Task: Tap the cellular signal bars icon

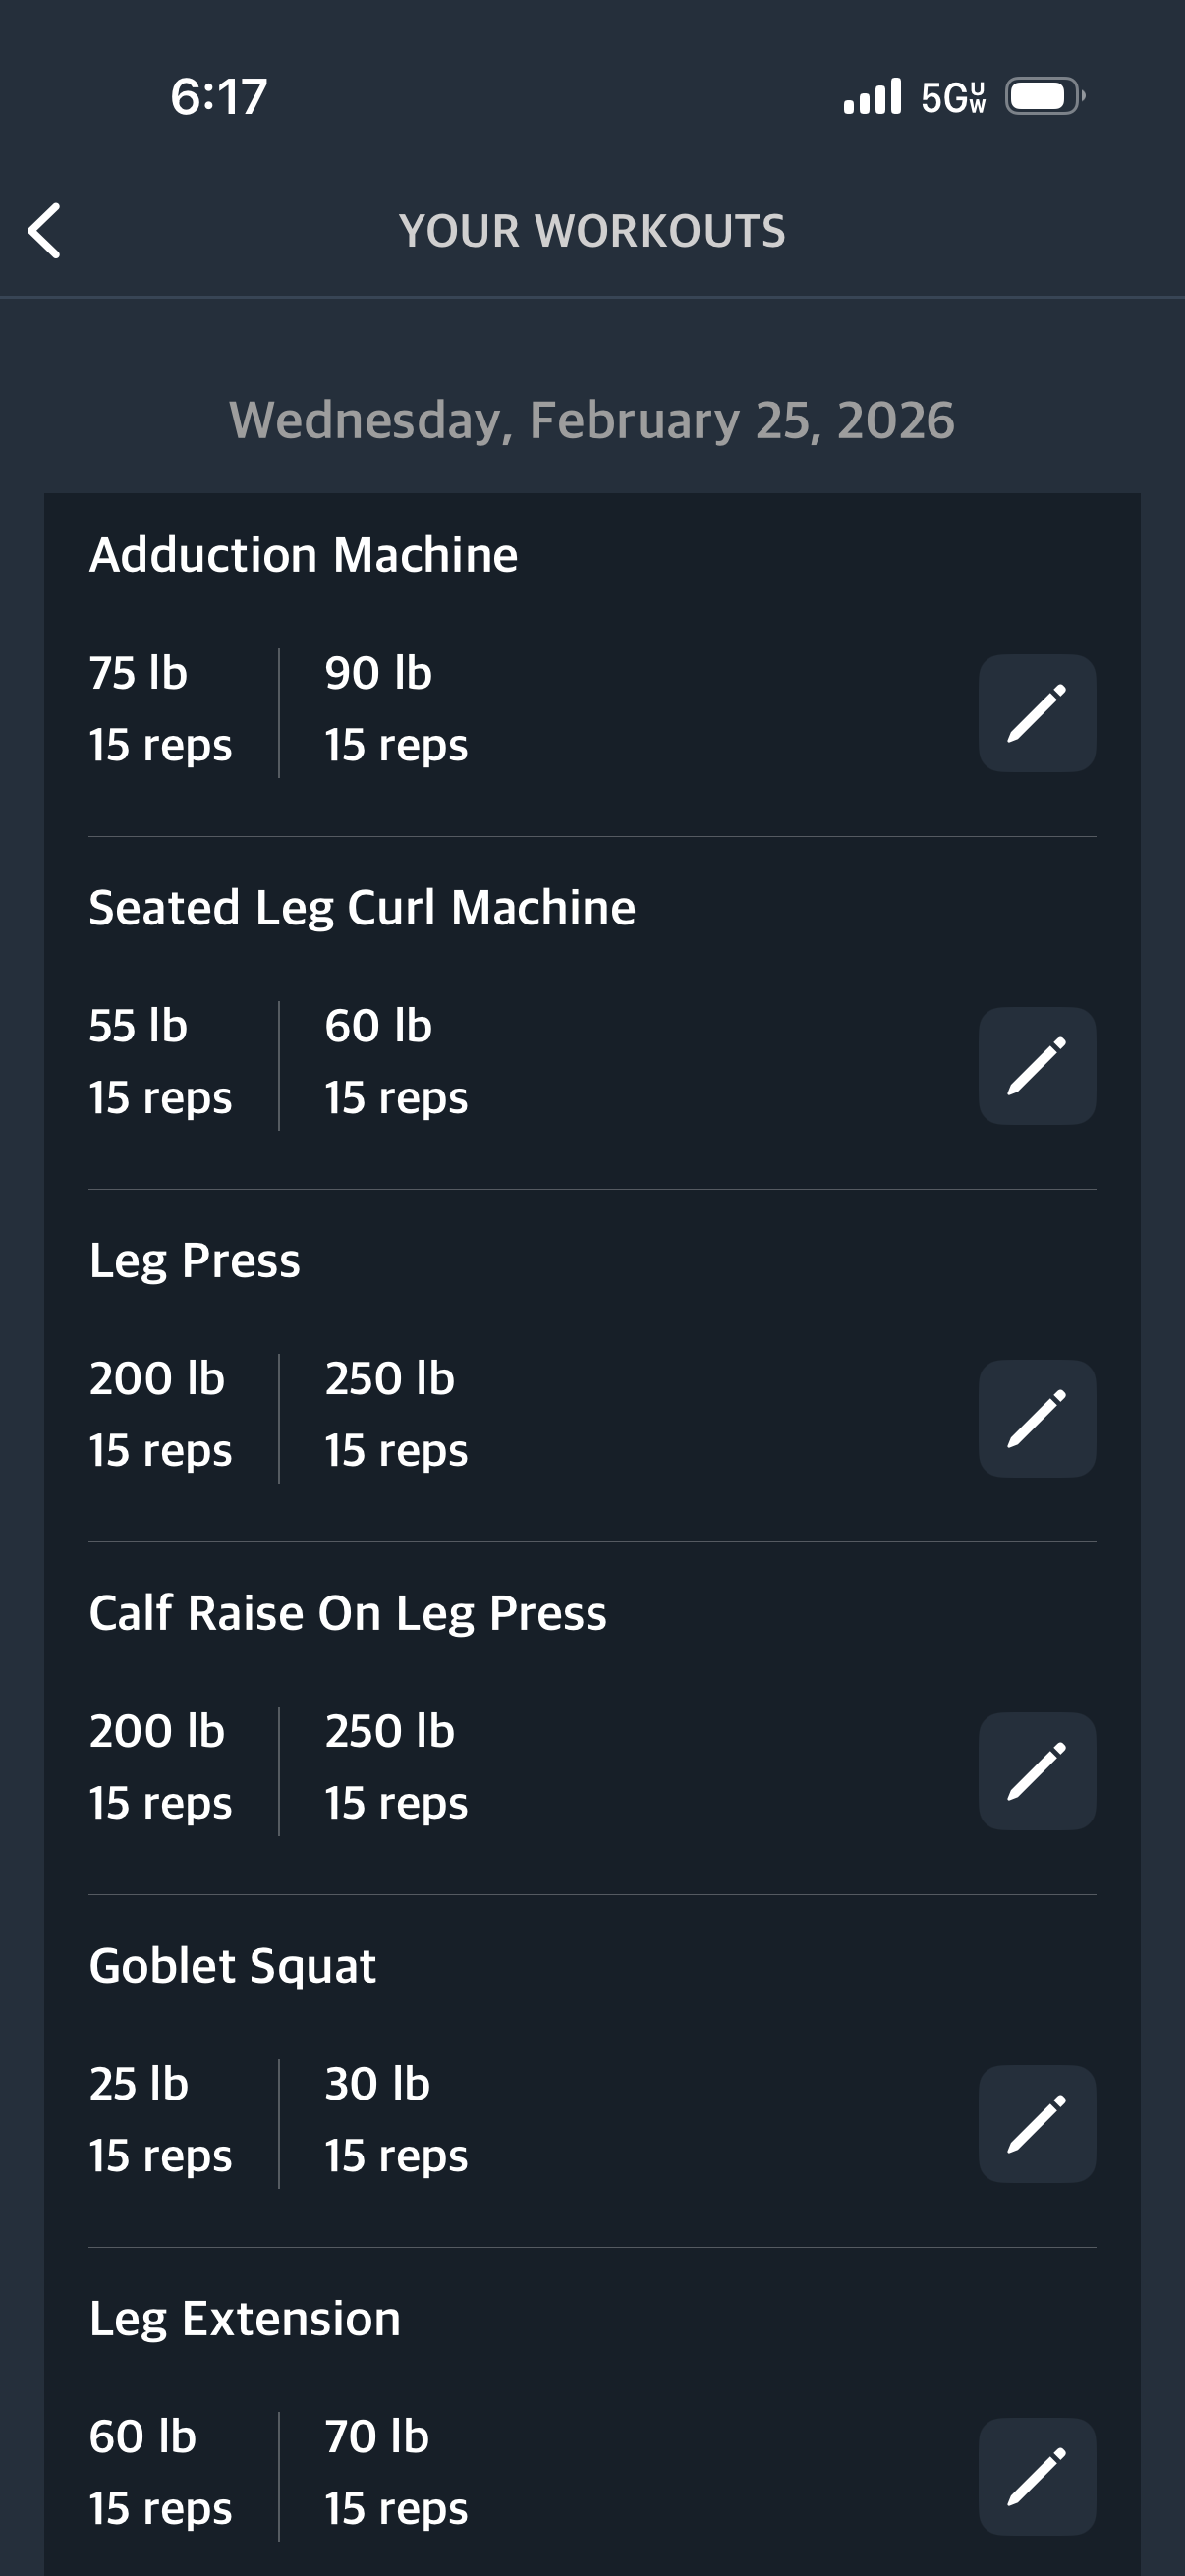Action: 872,97
